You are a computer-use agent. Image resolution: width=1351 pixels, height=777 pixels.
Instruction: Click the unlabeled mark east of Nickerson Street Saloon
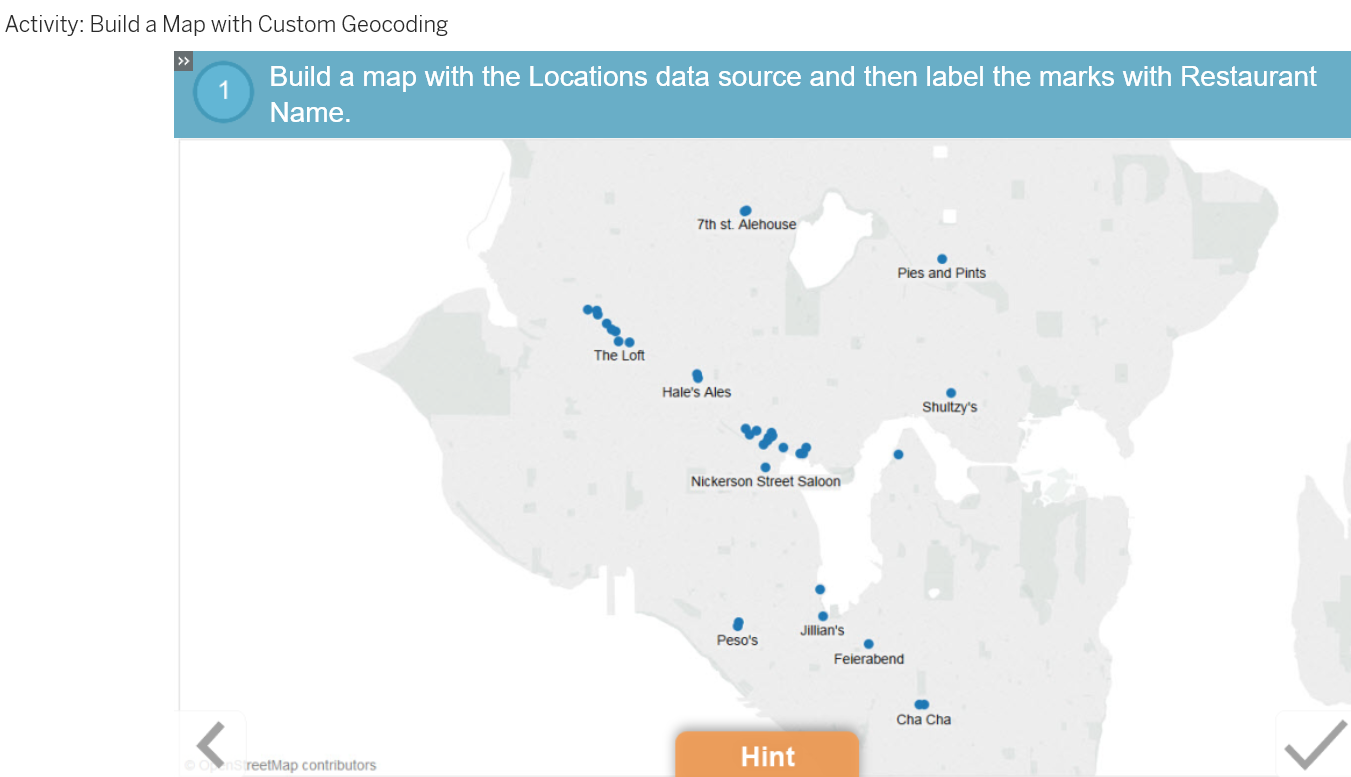pyautogui.click(x=897, y=453)
